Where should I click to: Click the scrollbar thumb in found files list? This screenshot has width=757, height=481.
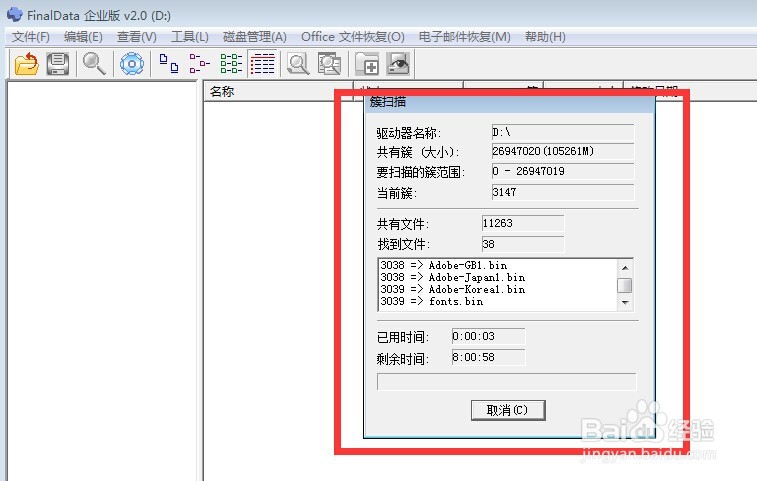pos(625,285)
